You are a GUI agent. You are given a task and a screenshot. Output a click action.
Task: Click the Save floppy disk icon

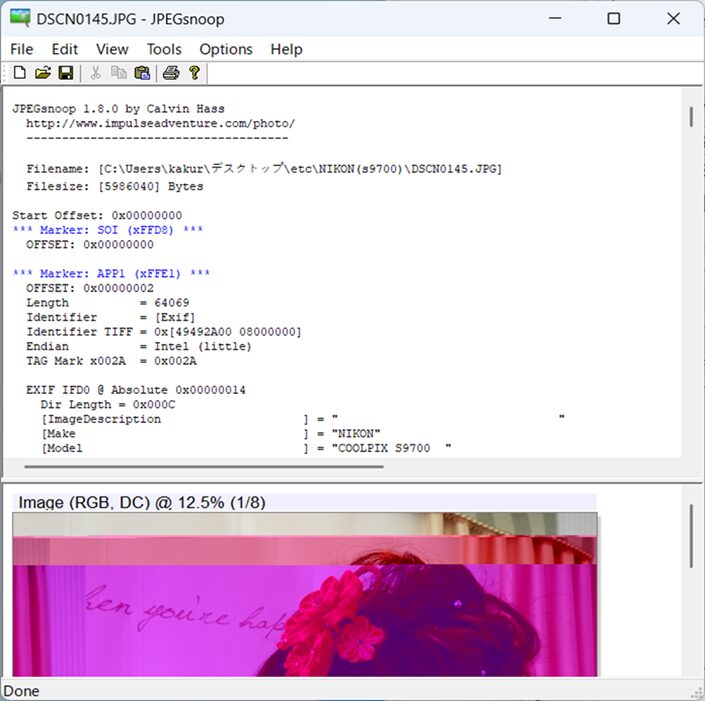pos(65,73)
